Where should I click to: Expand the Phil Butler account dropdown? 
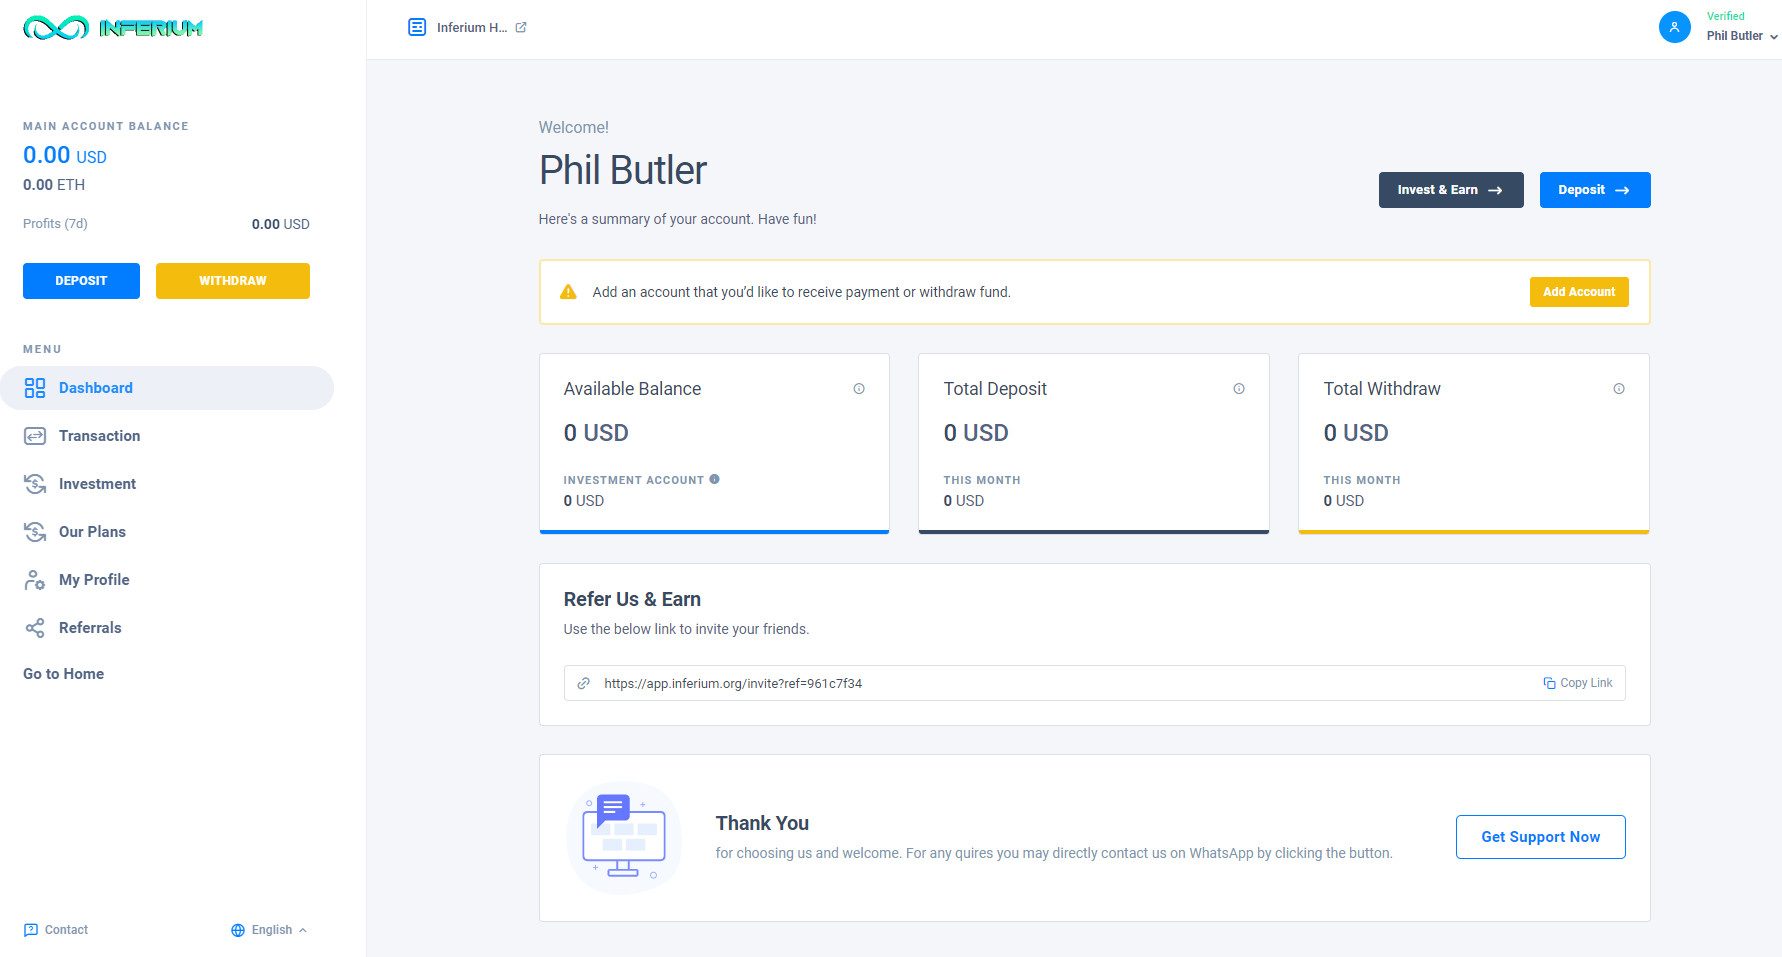click(1742, 36)
